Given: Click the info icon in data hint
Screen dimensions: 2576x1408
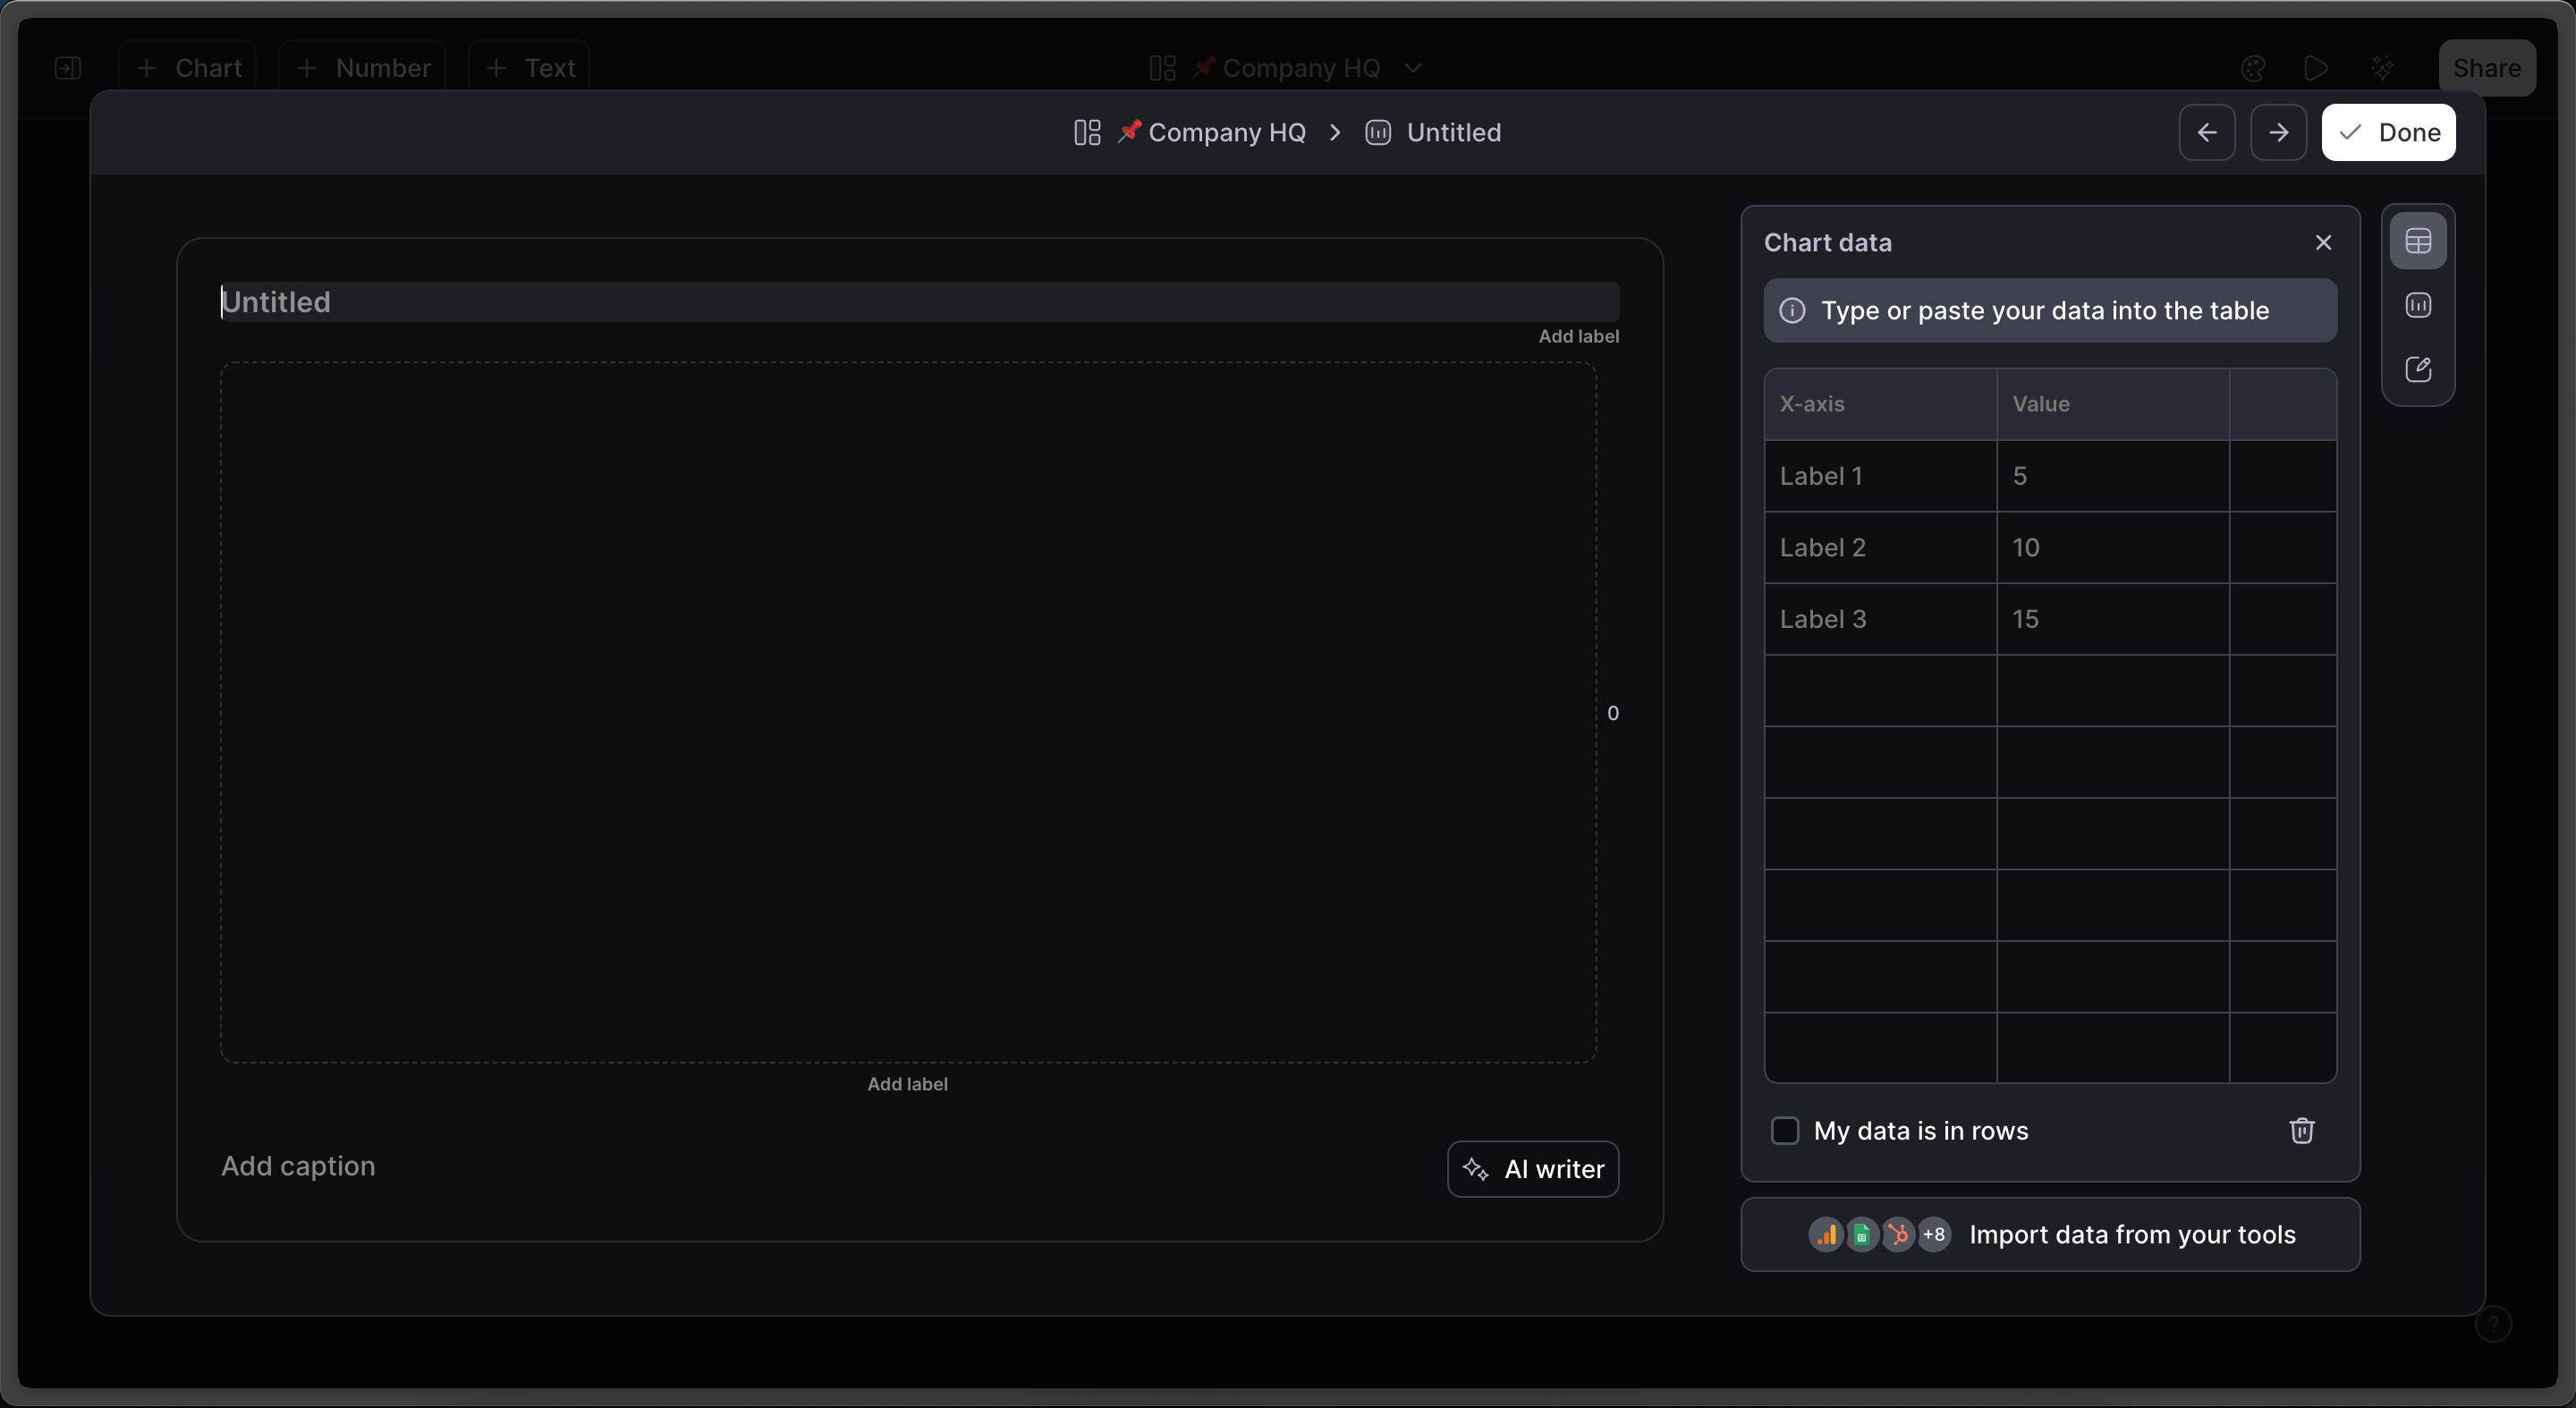Looking at the screenshot, I should tap(1792, 311).
